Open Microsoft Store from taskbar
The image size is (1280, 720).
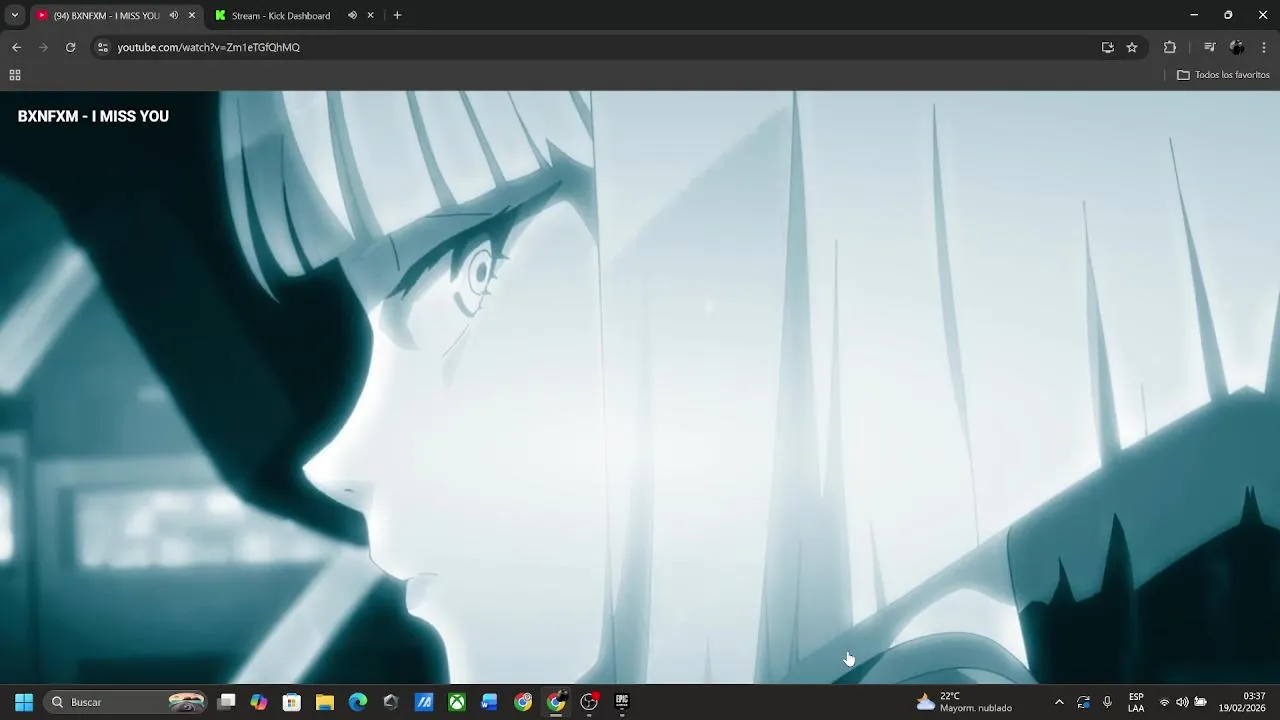point(292,702)
